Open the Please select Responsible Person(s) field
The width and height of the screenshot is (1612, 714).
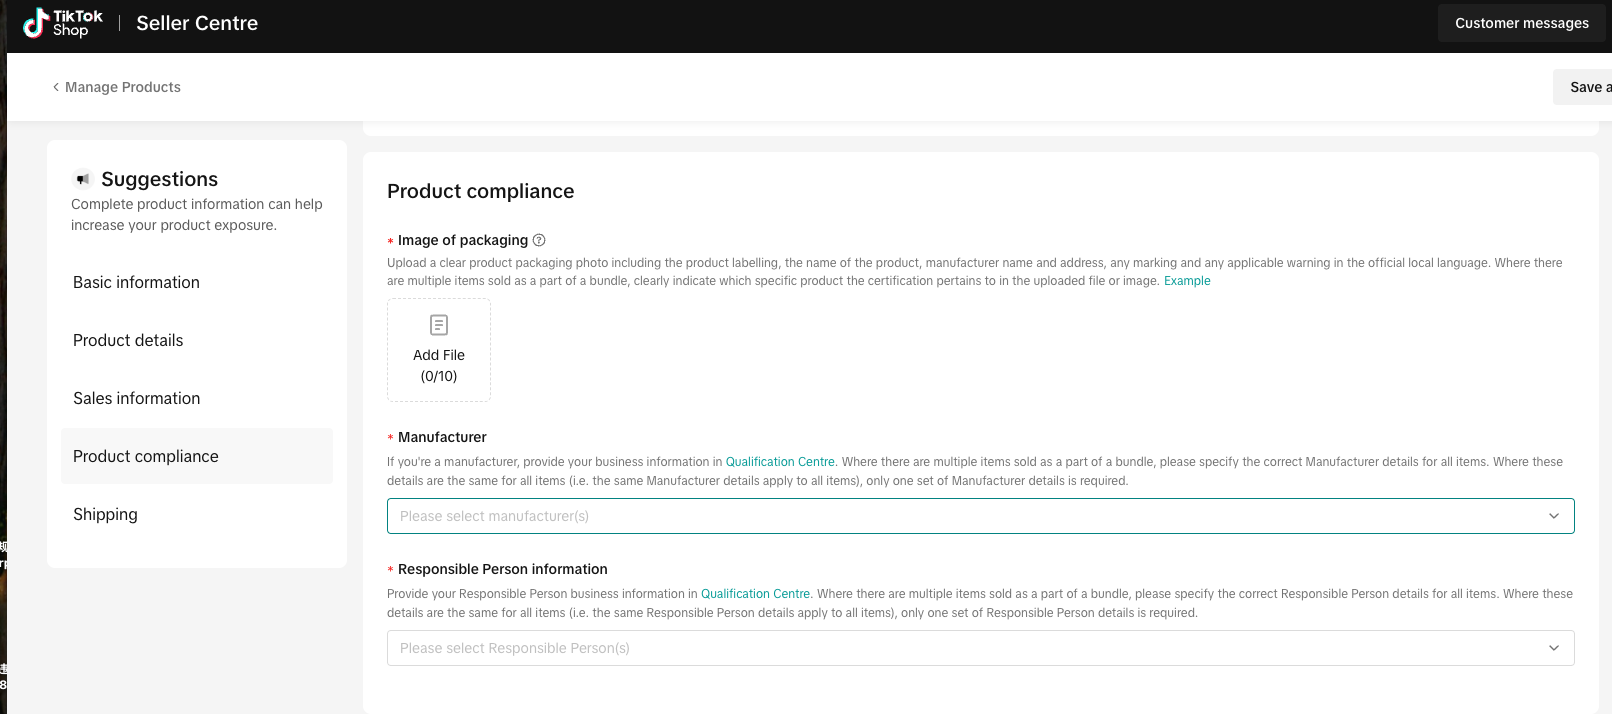coord(980,648)
